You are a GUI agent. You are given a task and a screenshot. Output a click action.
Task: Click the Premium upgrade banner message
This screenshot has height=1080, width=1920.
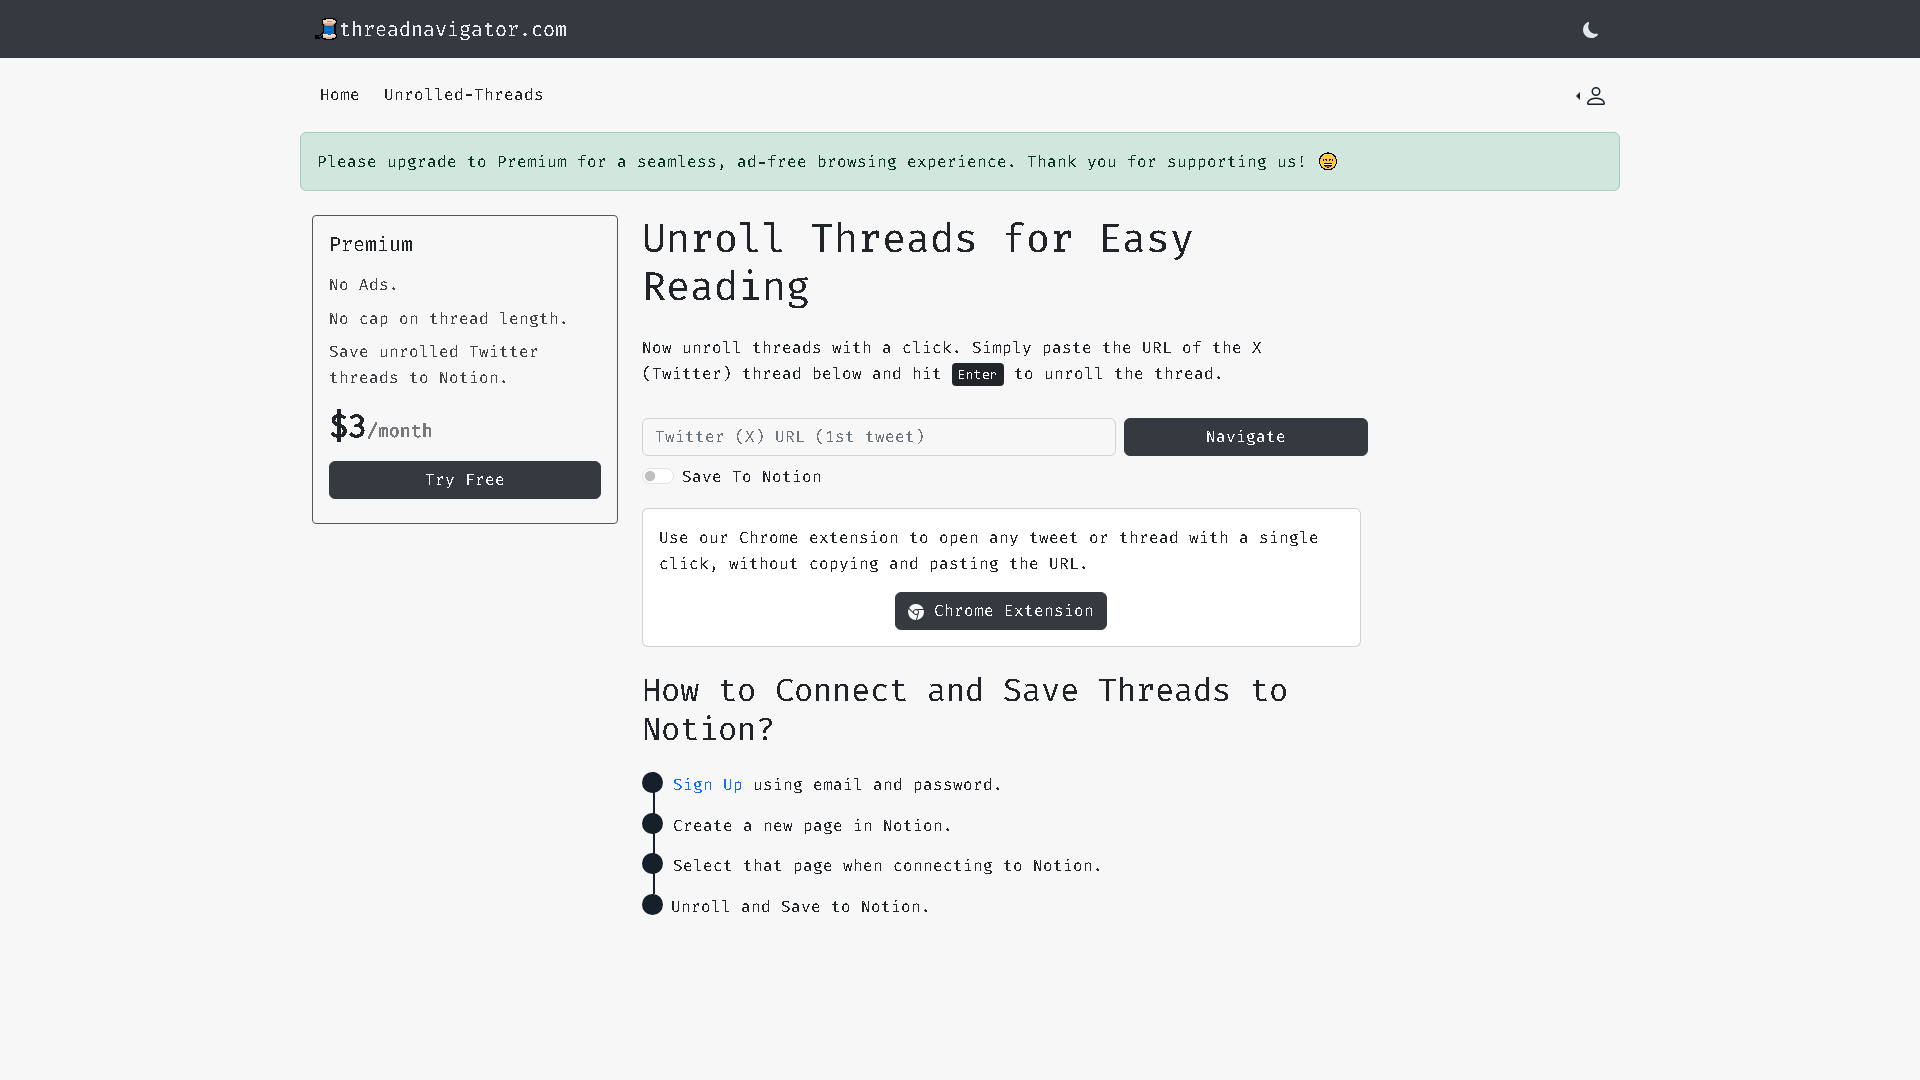812,161
